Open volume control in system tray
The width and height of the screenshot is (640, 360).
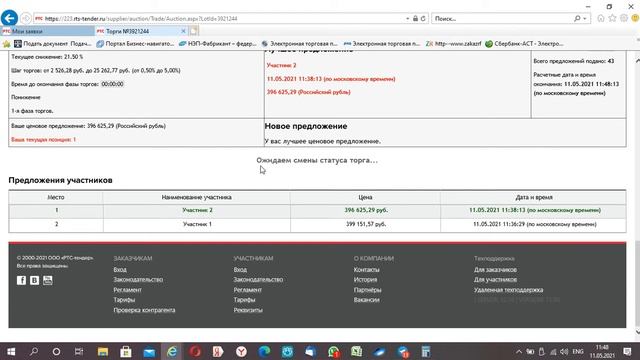click(564, 351)
